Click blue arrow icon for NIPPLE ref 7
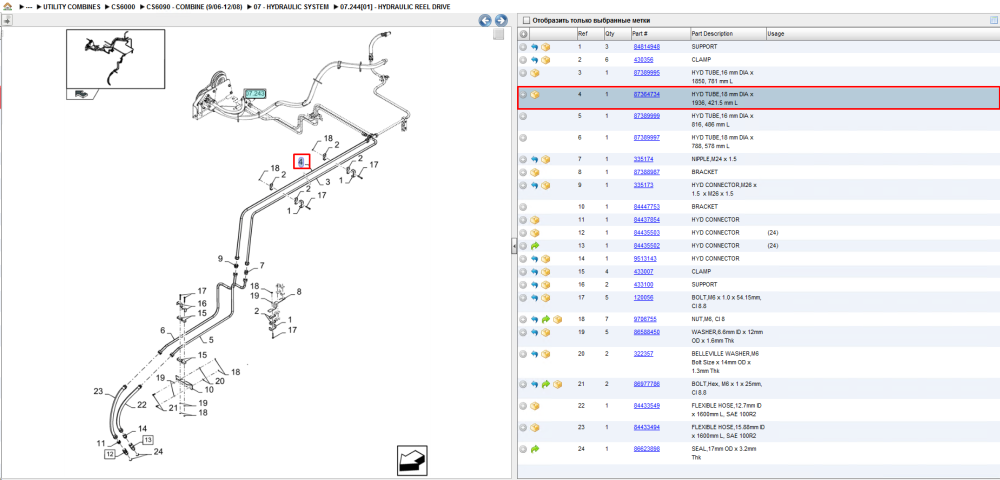Viewport: 1000px width, 480px height. coord(534,159)
